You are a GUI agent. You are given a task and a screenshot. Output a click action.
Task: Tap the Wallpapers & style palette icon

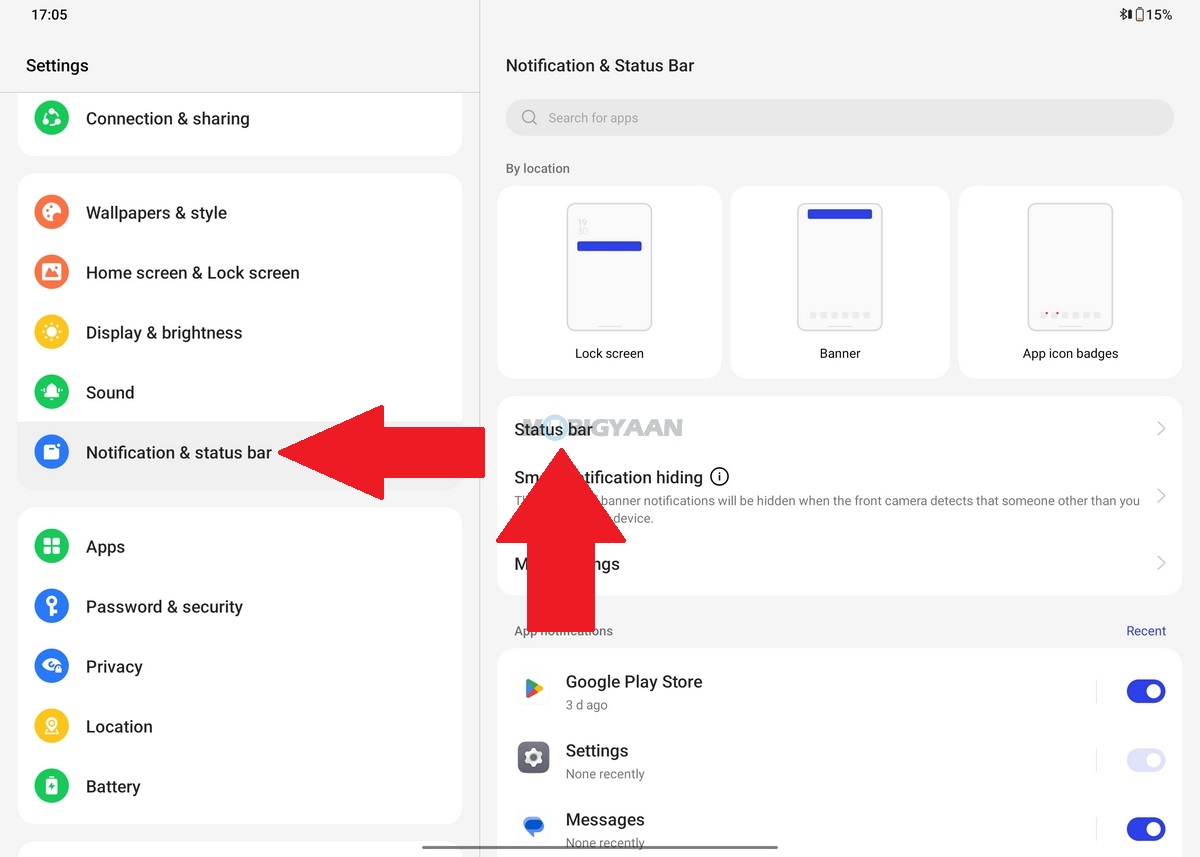point(51,213)
